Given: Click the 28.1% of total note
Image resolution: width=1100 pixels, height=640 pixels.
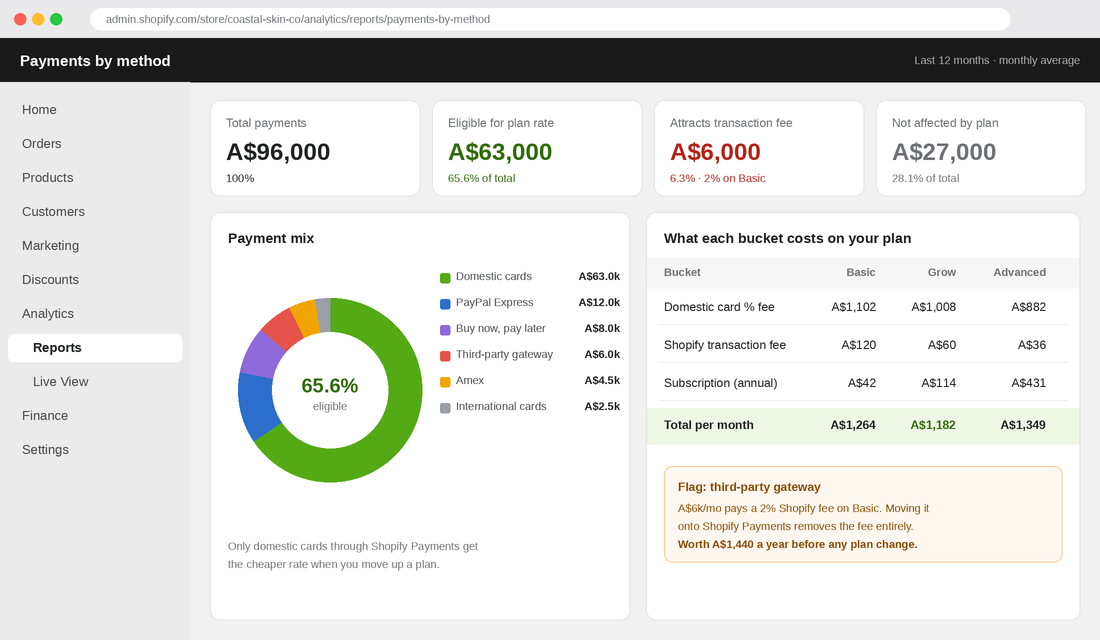Looking at the screenshot, I should 925,178.
